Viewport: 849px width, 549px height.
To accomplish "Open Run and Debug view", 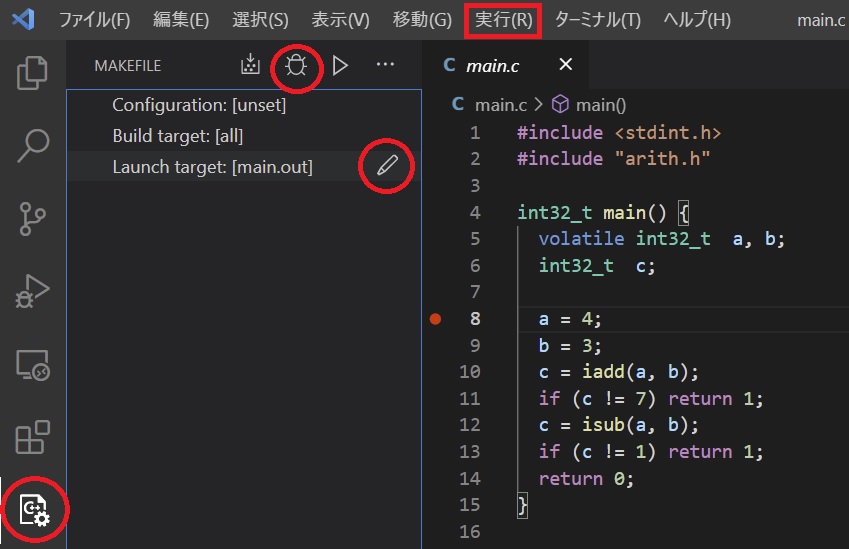I will (x=32, y=291).
